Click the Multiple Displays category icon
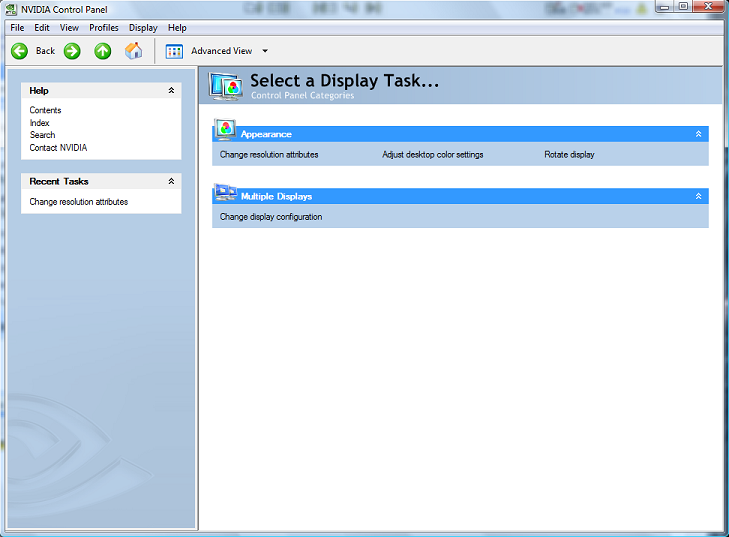 point(225,194)
